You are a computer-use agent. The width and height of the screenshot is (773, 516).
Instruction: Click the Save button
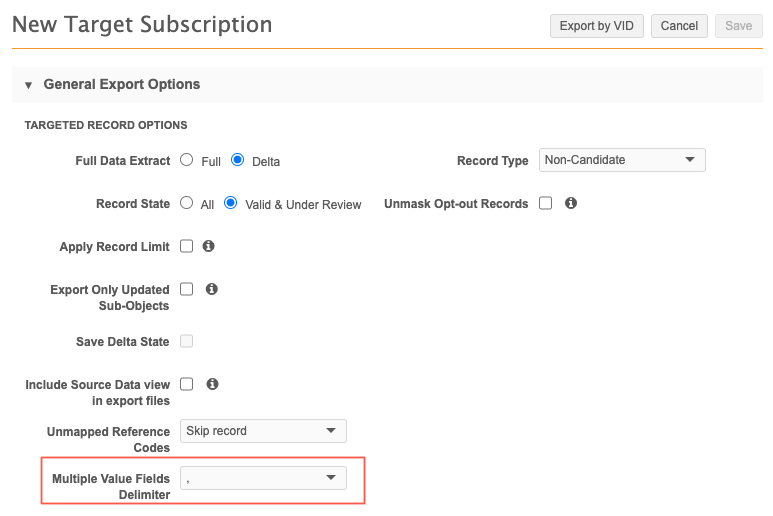738,26
